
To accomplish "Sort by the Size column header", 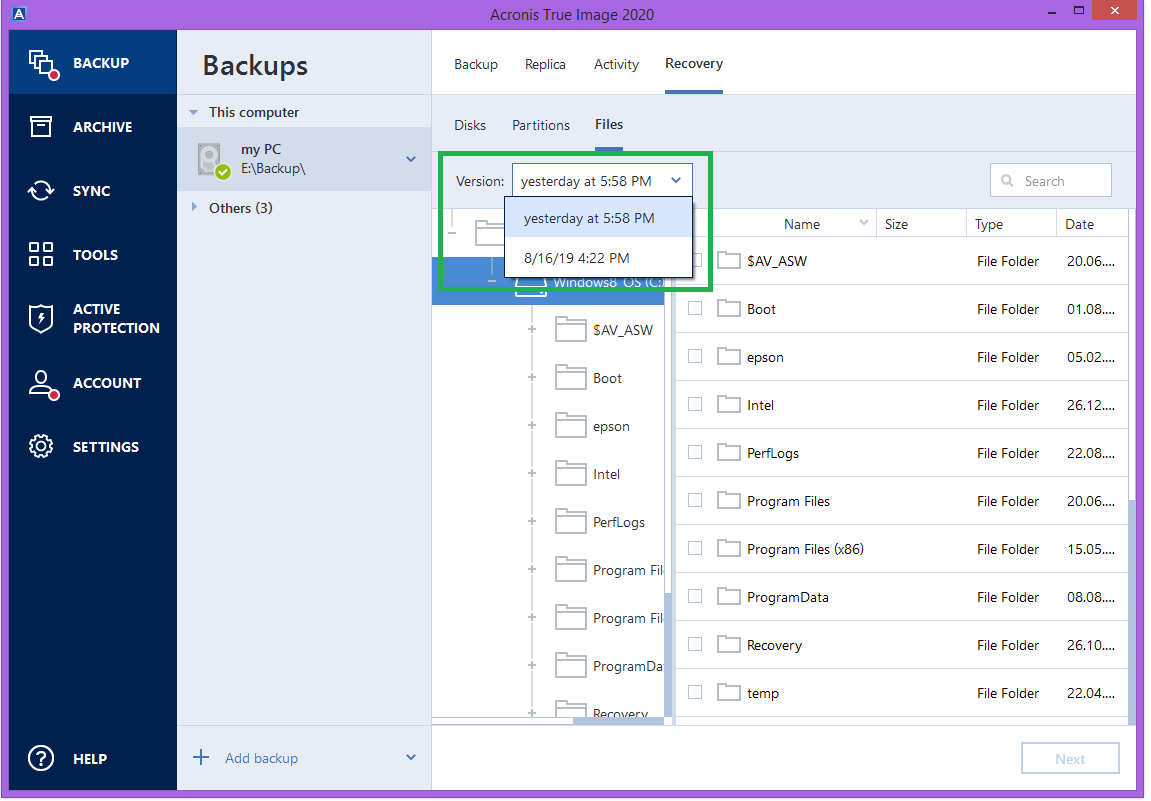I will click(x=896, y=224).
